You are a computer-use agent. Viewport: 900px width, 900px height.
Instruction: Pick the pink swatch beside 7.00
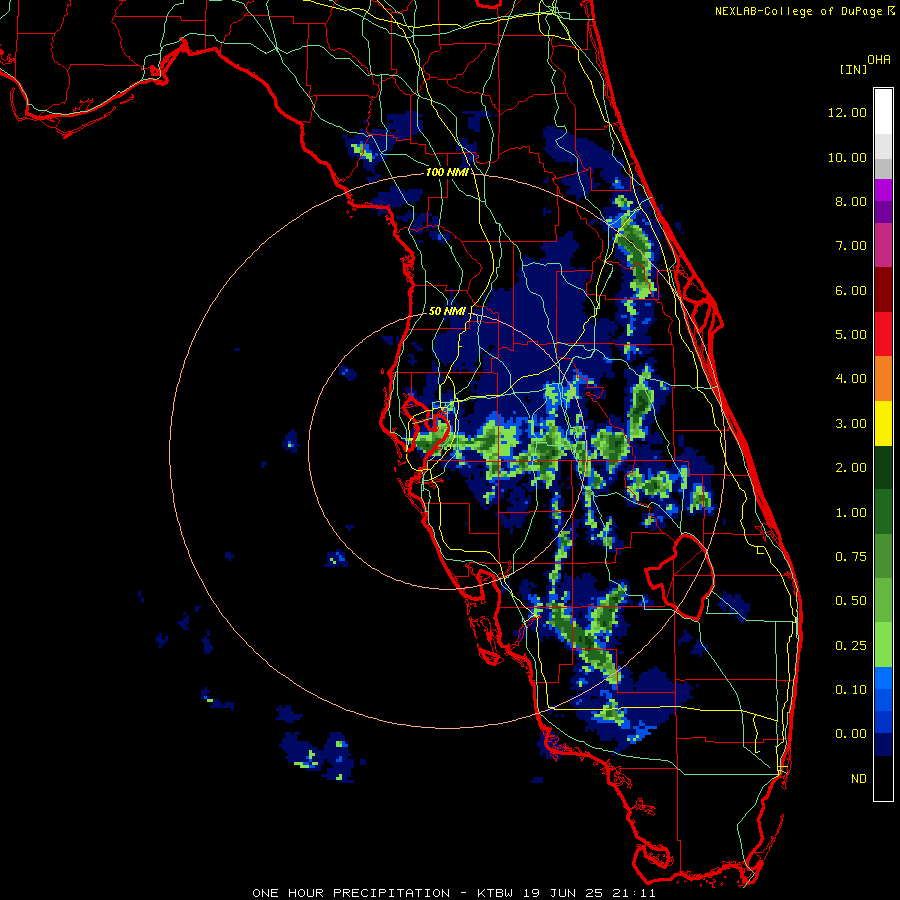click(x=883, y=246)
